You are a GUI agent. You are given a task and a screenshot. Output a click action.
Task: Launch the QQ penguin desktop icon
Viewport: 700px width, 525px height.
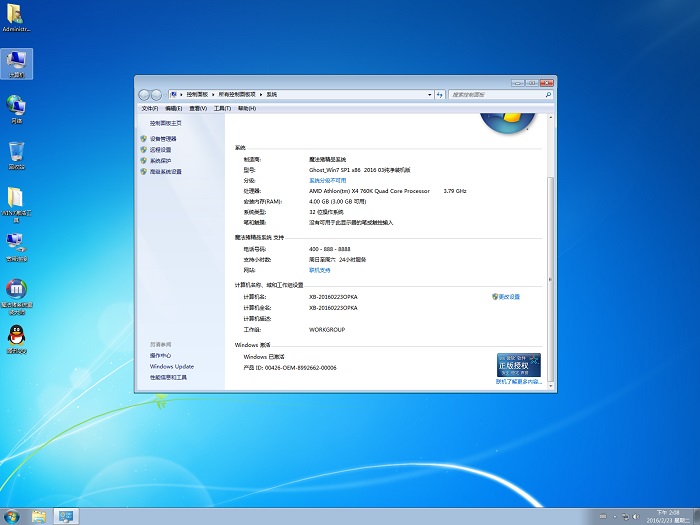[16, 336]
